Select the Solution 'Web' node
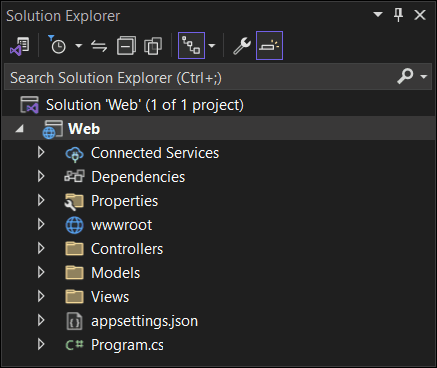437x368 pixels. 145,105
